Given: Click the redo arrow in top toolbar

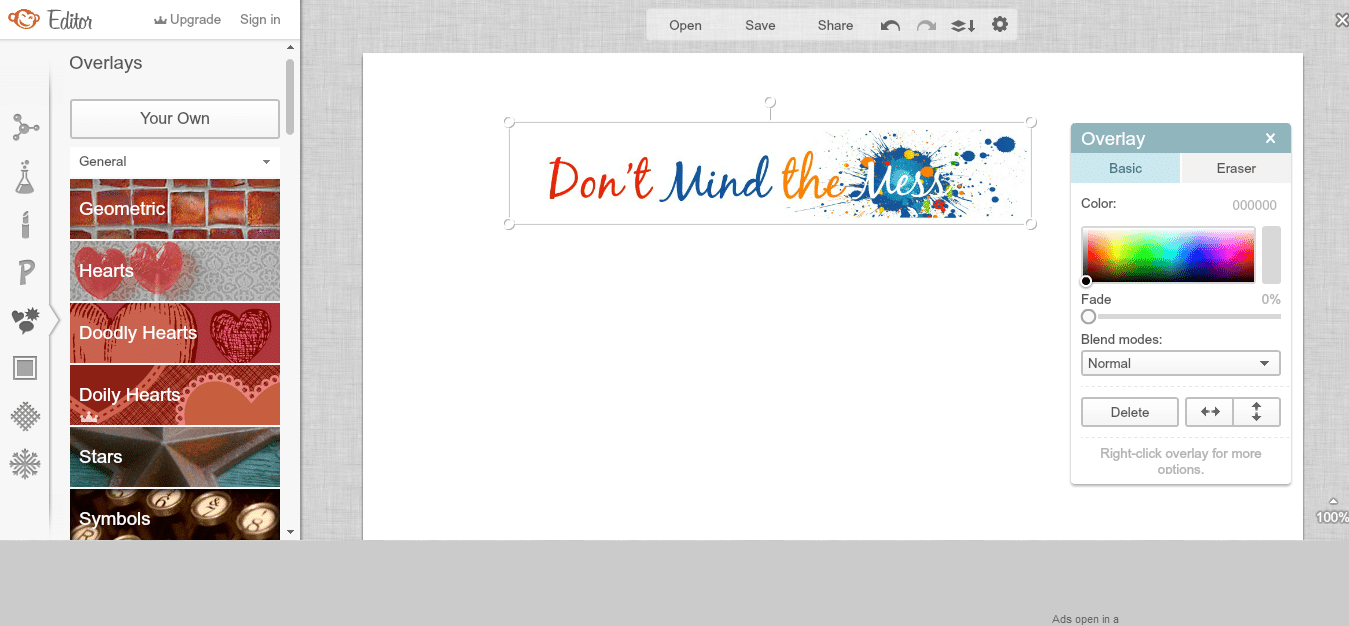Looking at the screenshot, I should (x=927, y=26).
